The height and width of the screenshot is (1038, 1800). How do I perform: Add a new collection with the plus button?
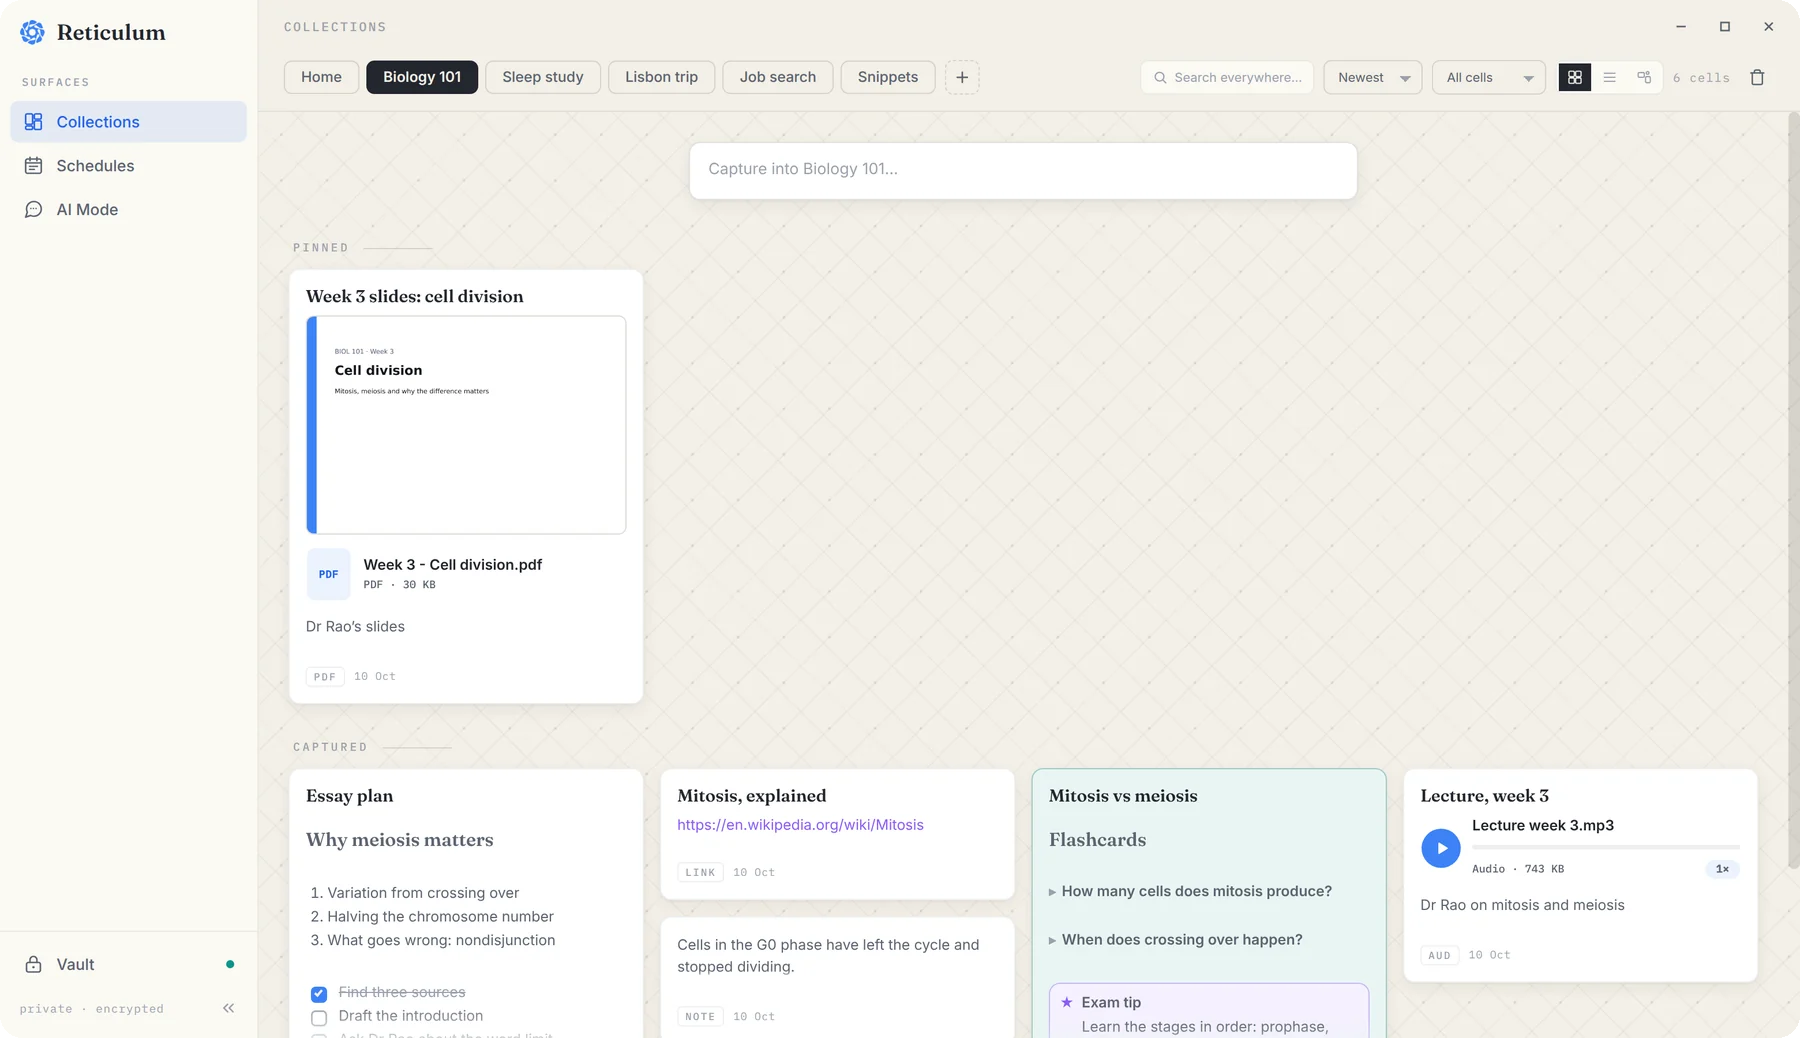tap(962, 77)
